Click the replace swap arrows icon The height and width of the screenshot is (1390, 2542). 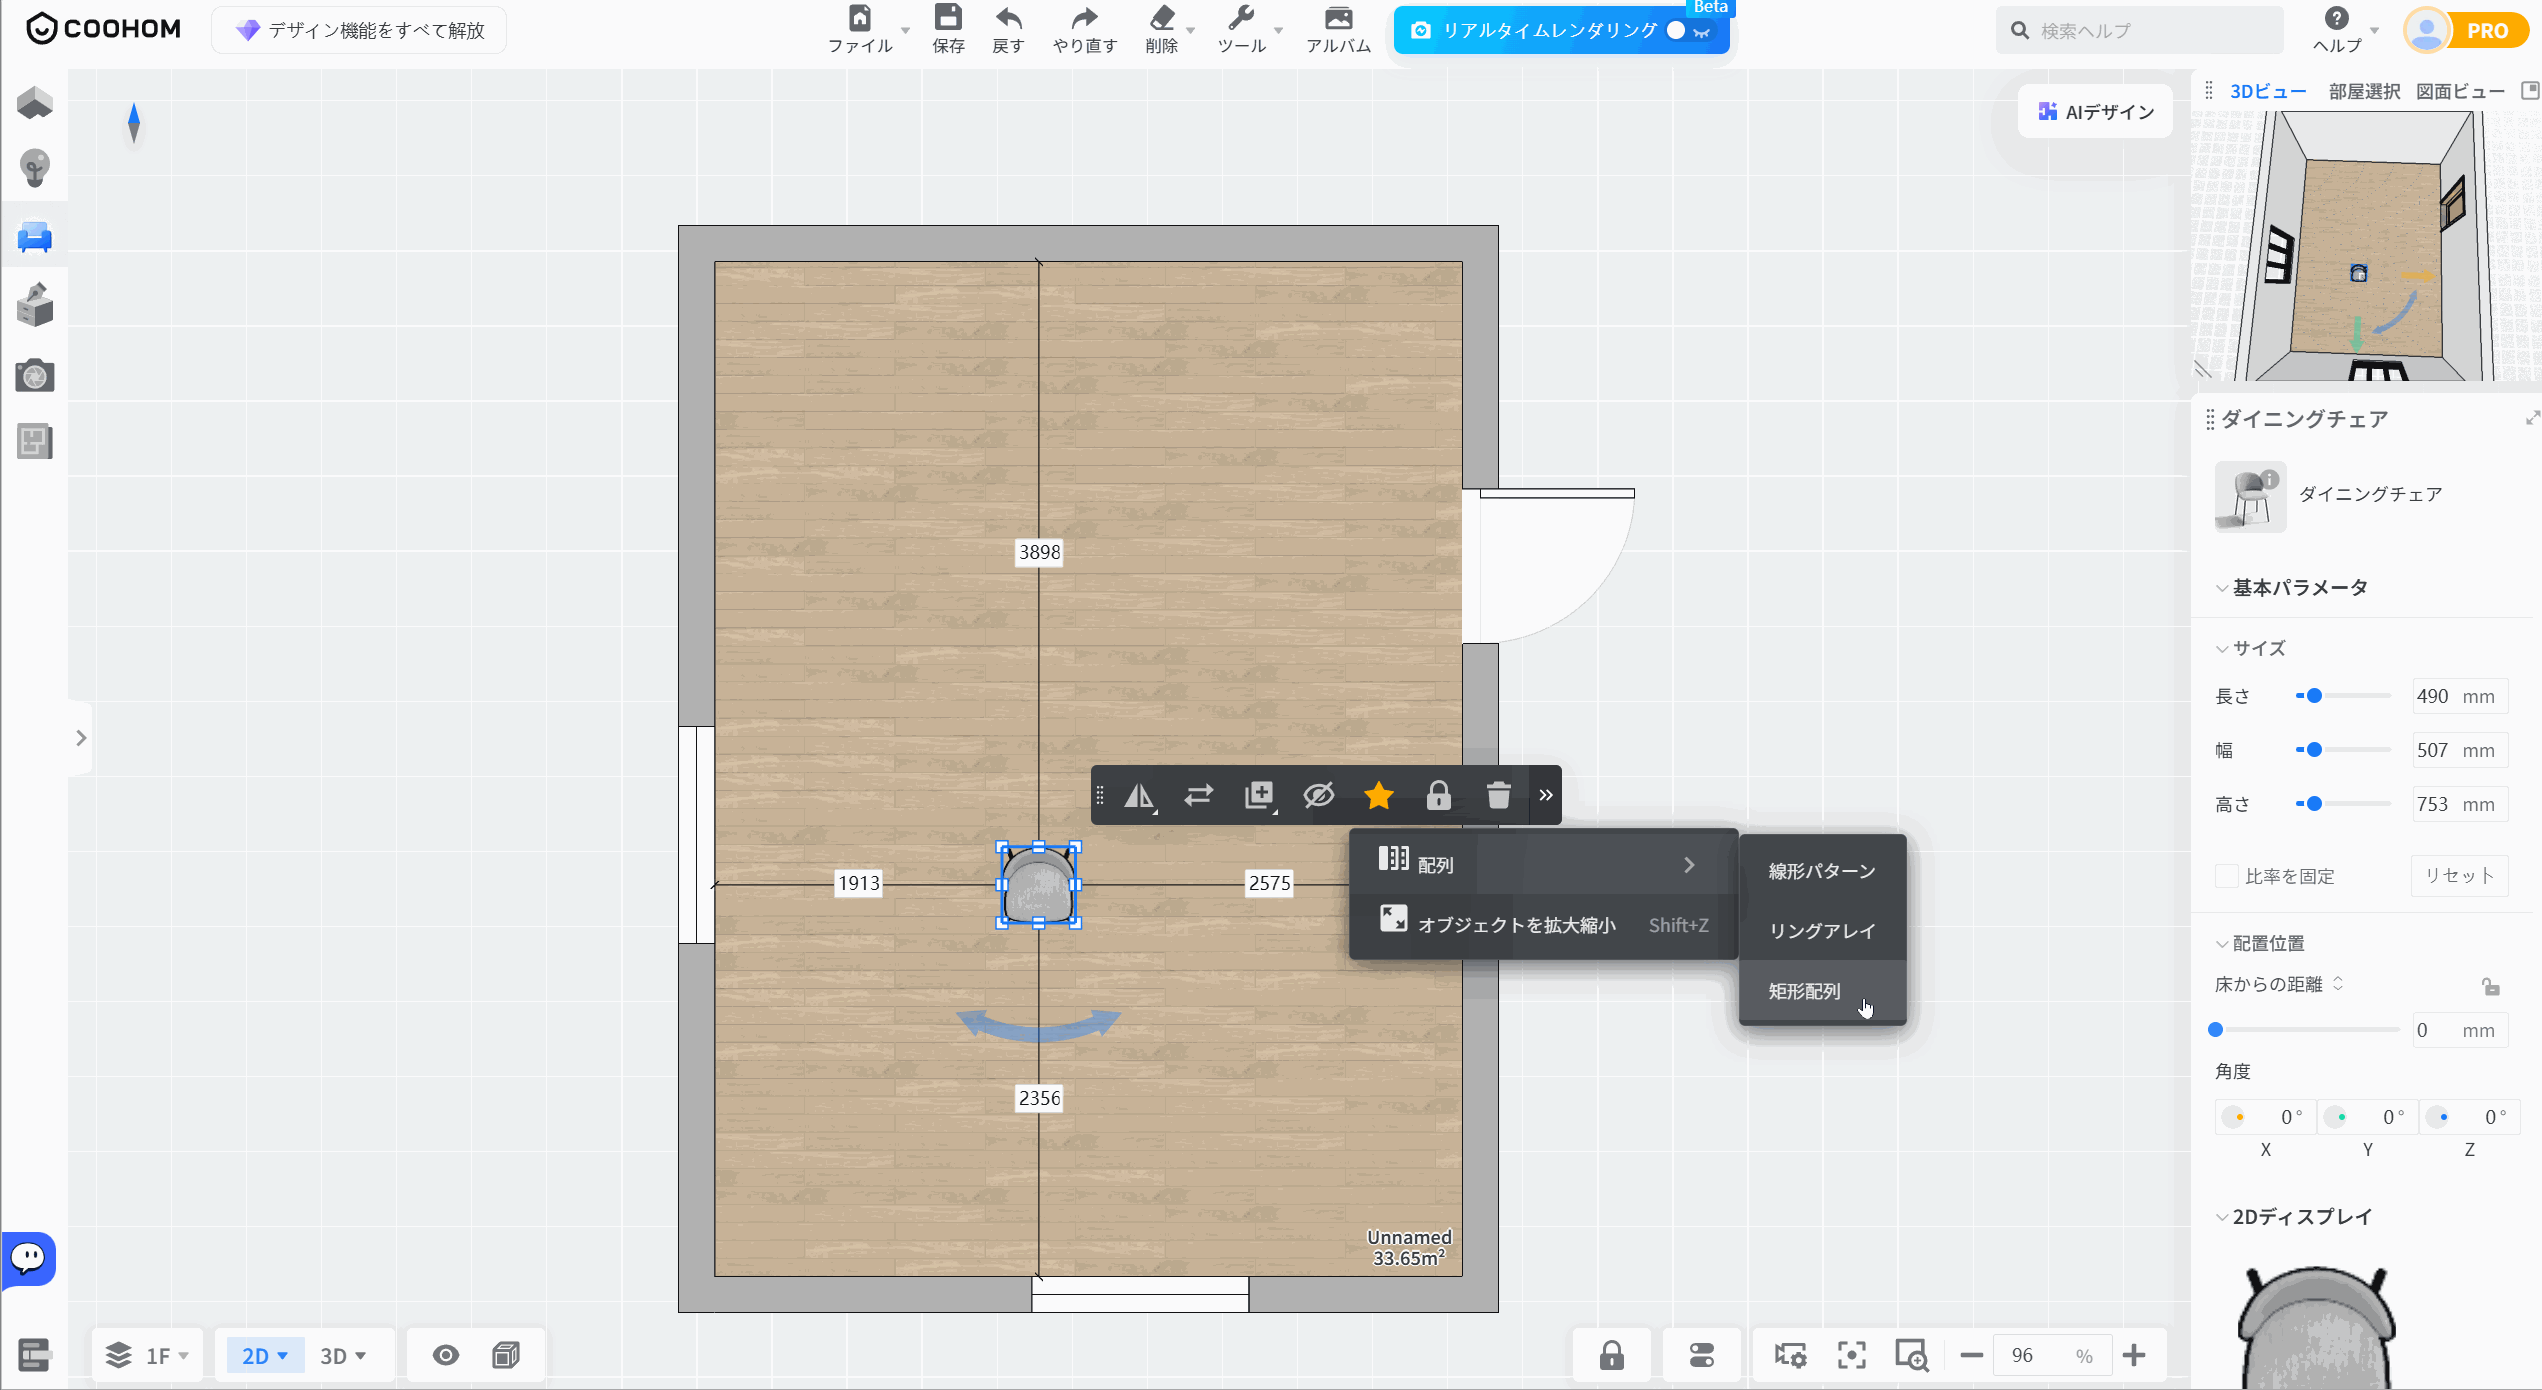(1198, 796)
